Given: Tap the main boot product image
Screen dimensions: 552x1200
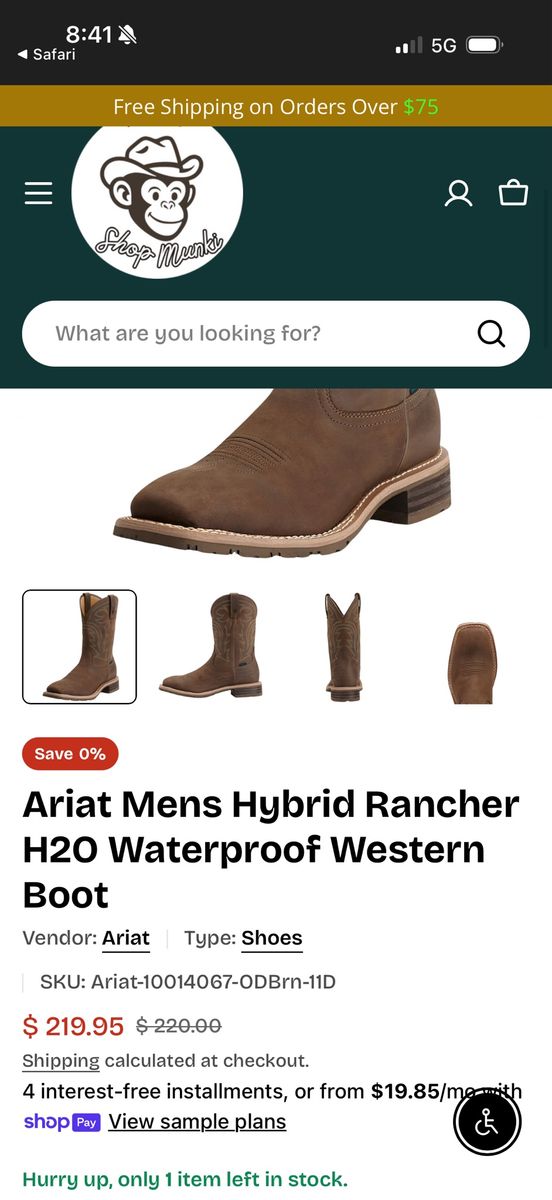Looking at the screenshot, I should click(x=282, y=472).
